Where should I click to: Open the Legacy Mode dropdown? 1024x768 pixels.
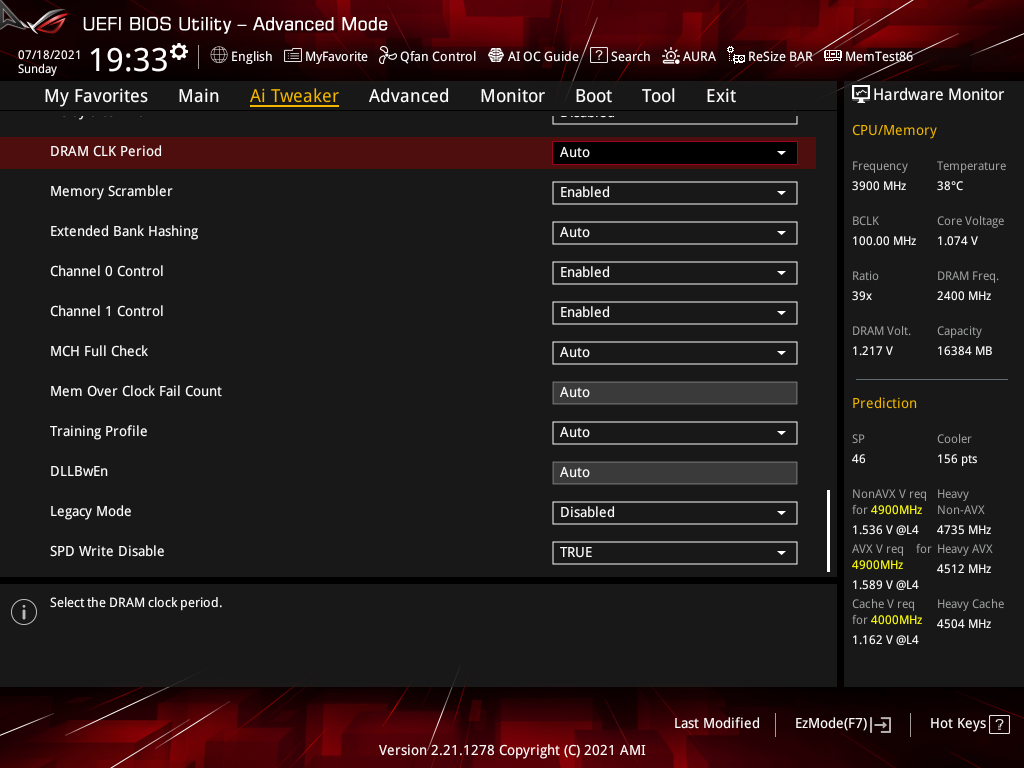(674, 512)
